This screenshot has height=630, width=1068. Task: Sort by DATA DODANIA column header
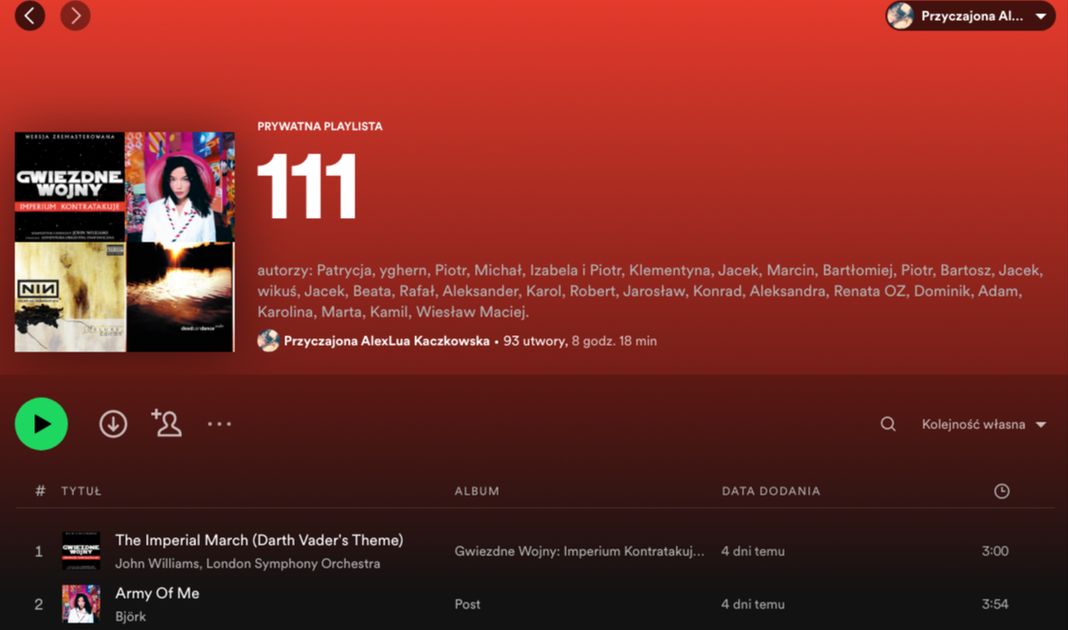click(770, 491)
